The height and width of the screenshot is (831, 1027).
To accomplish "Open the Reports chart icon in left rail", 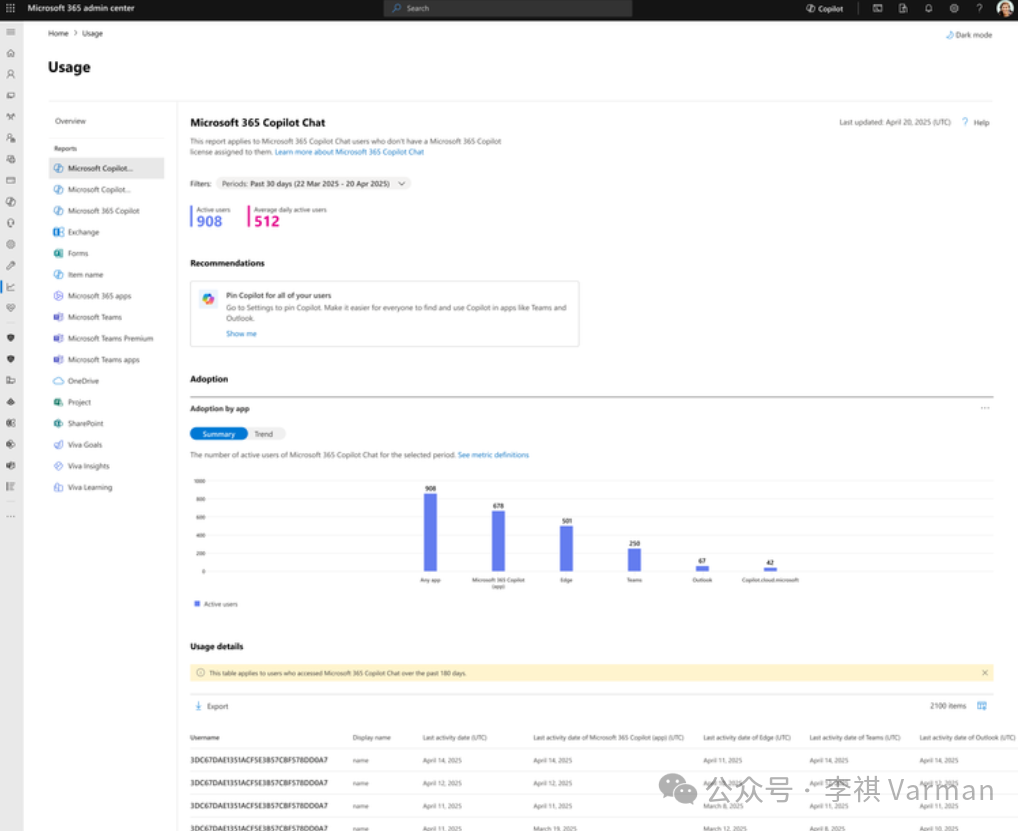I will tap(10, 287).
